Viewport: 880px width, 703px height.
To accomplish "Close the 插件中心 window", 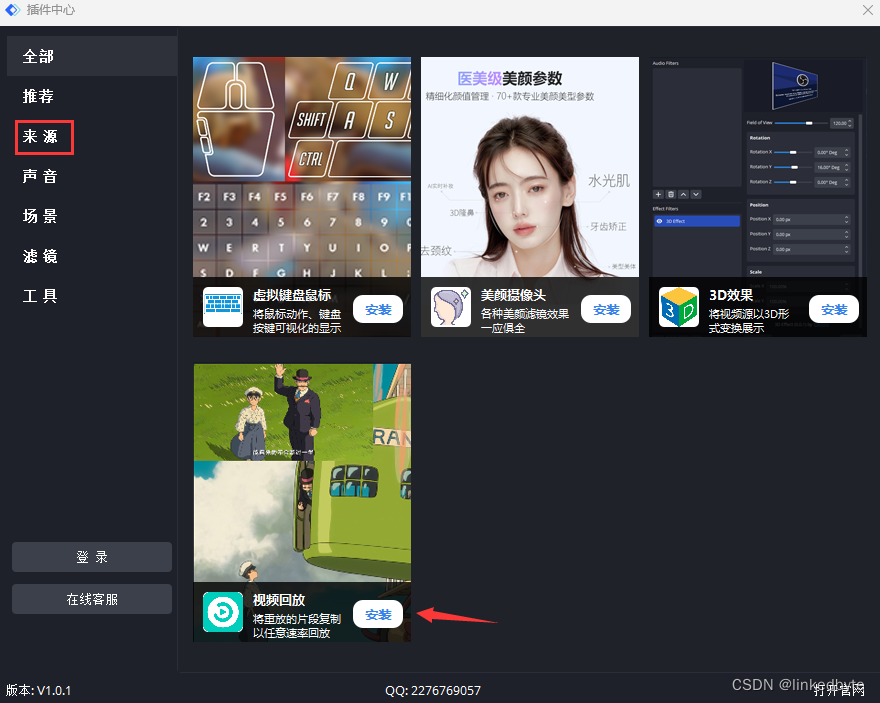I will (868, 10).
